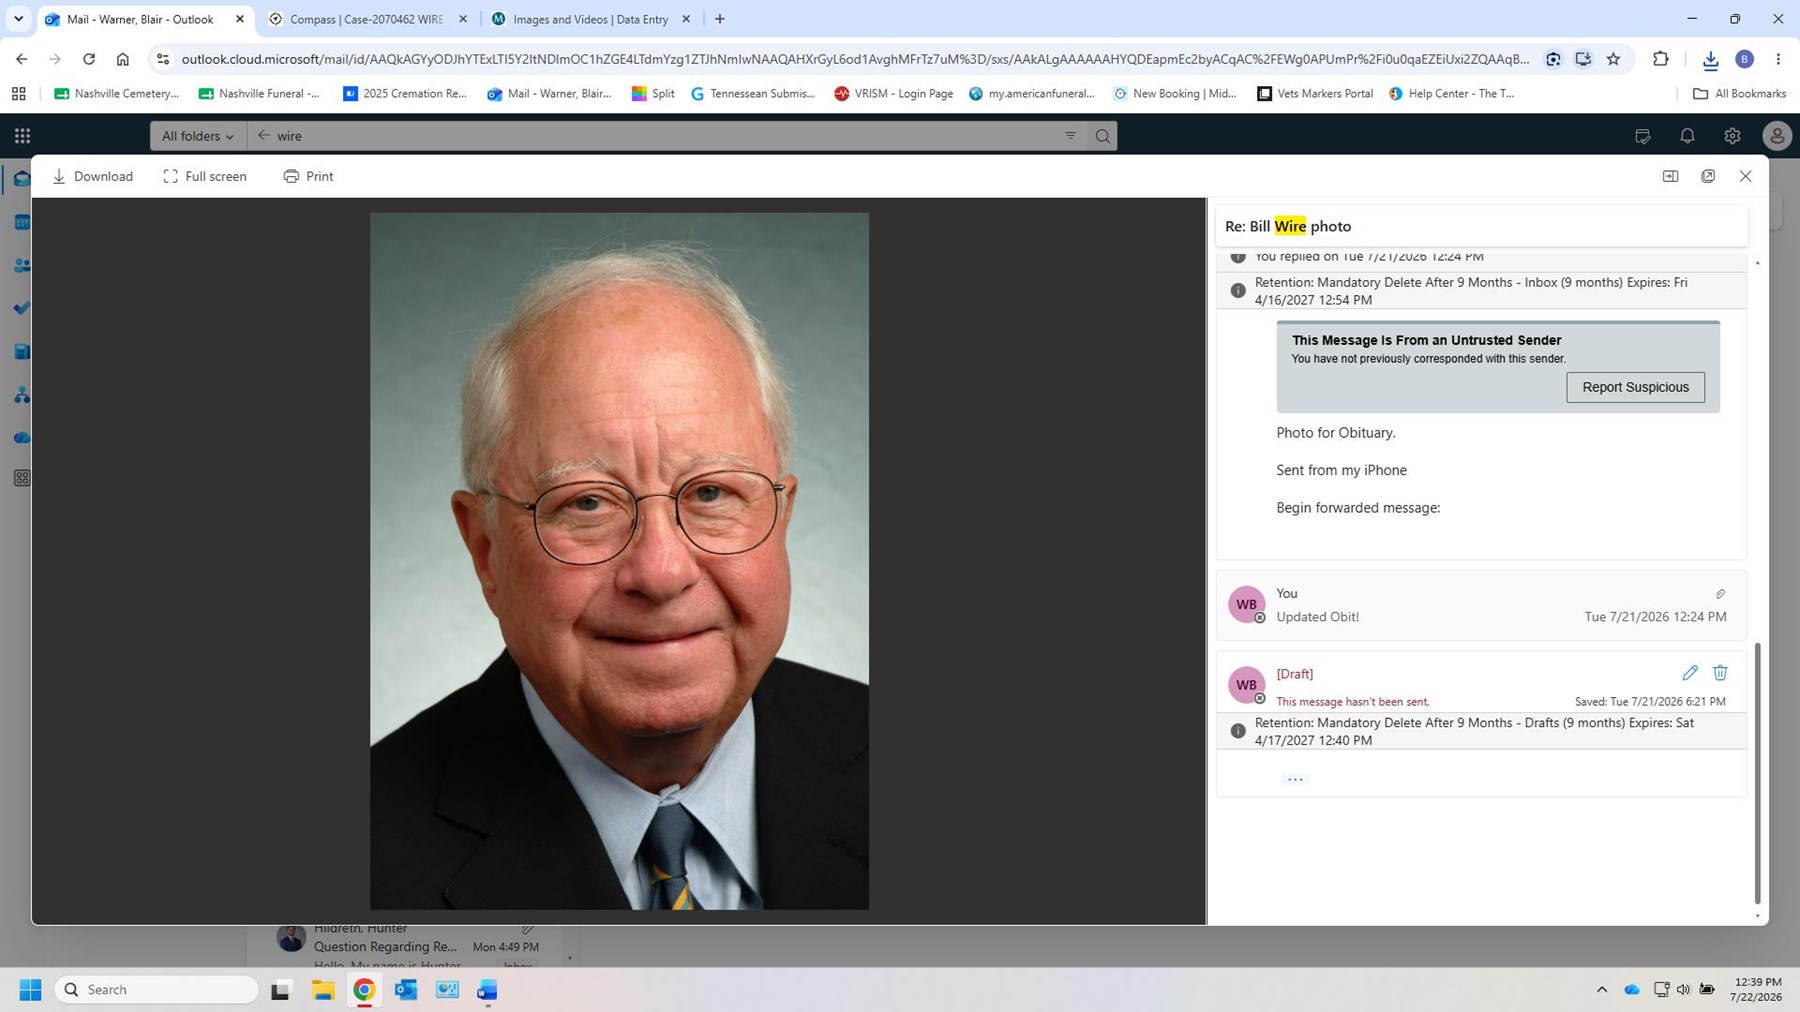The width and height of the screenshot is (1800, 1012).
Task: Edit the draft message with pencil icon
Action: [1690, 673]
